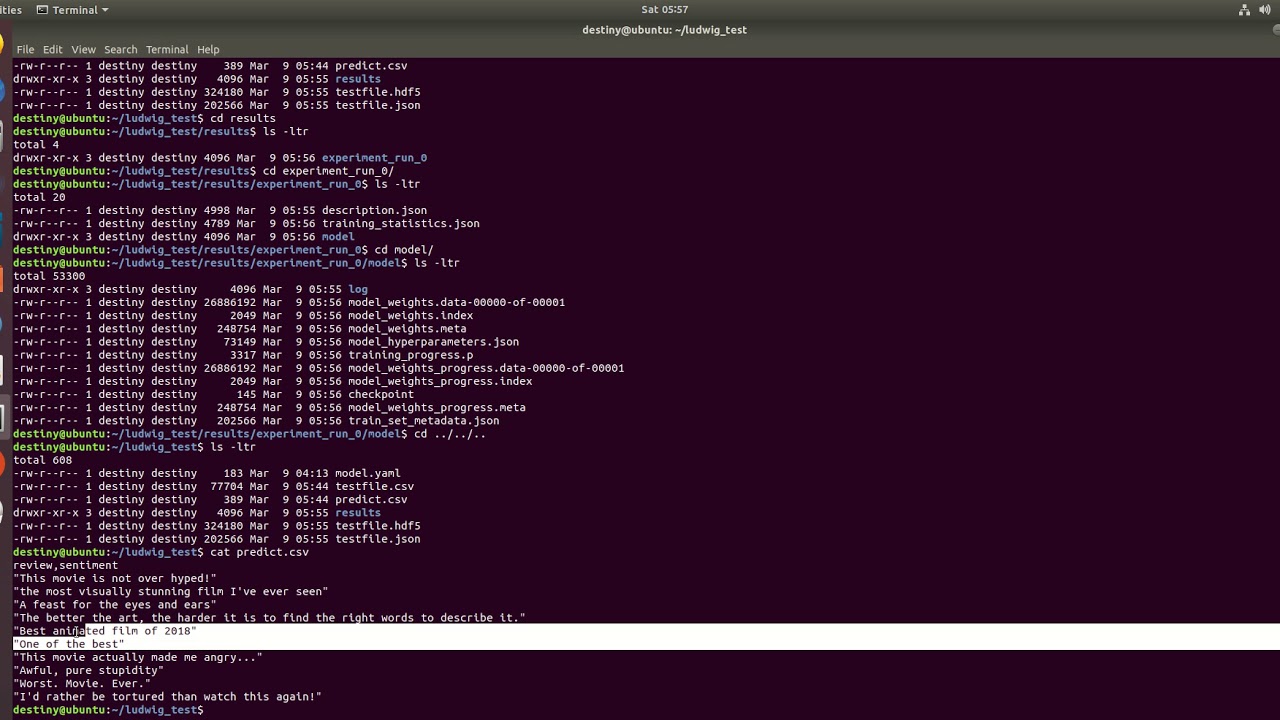Viewport: 1280px width, 720px height.
Task: Click the 'review,sentiment' header line
Action: (x=65, y=565)
